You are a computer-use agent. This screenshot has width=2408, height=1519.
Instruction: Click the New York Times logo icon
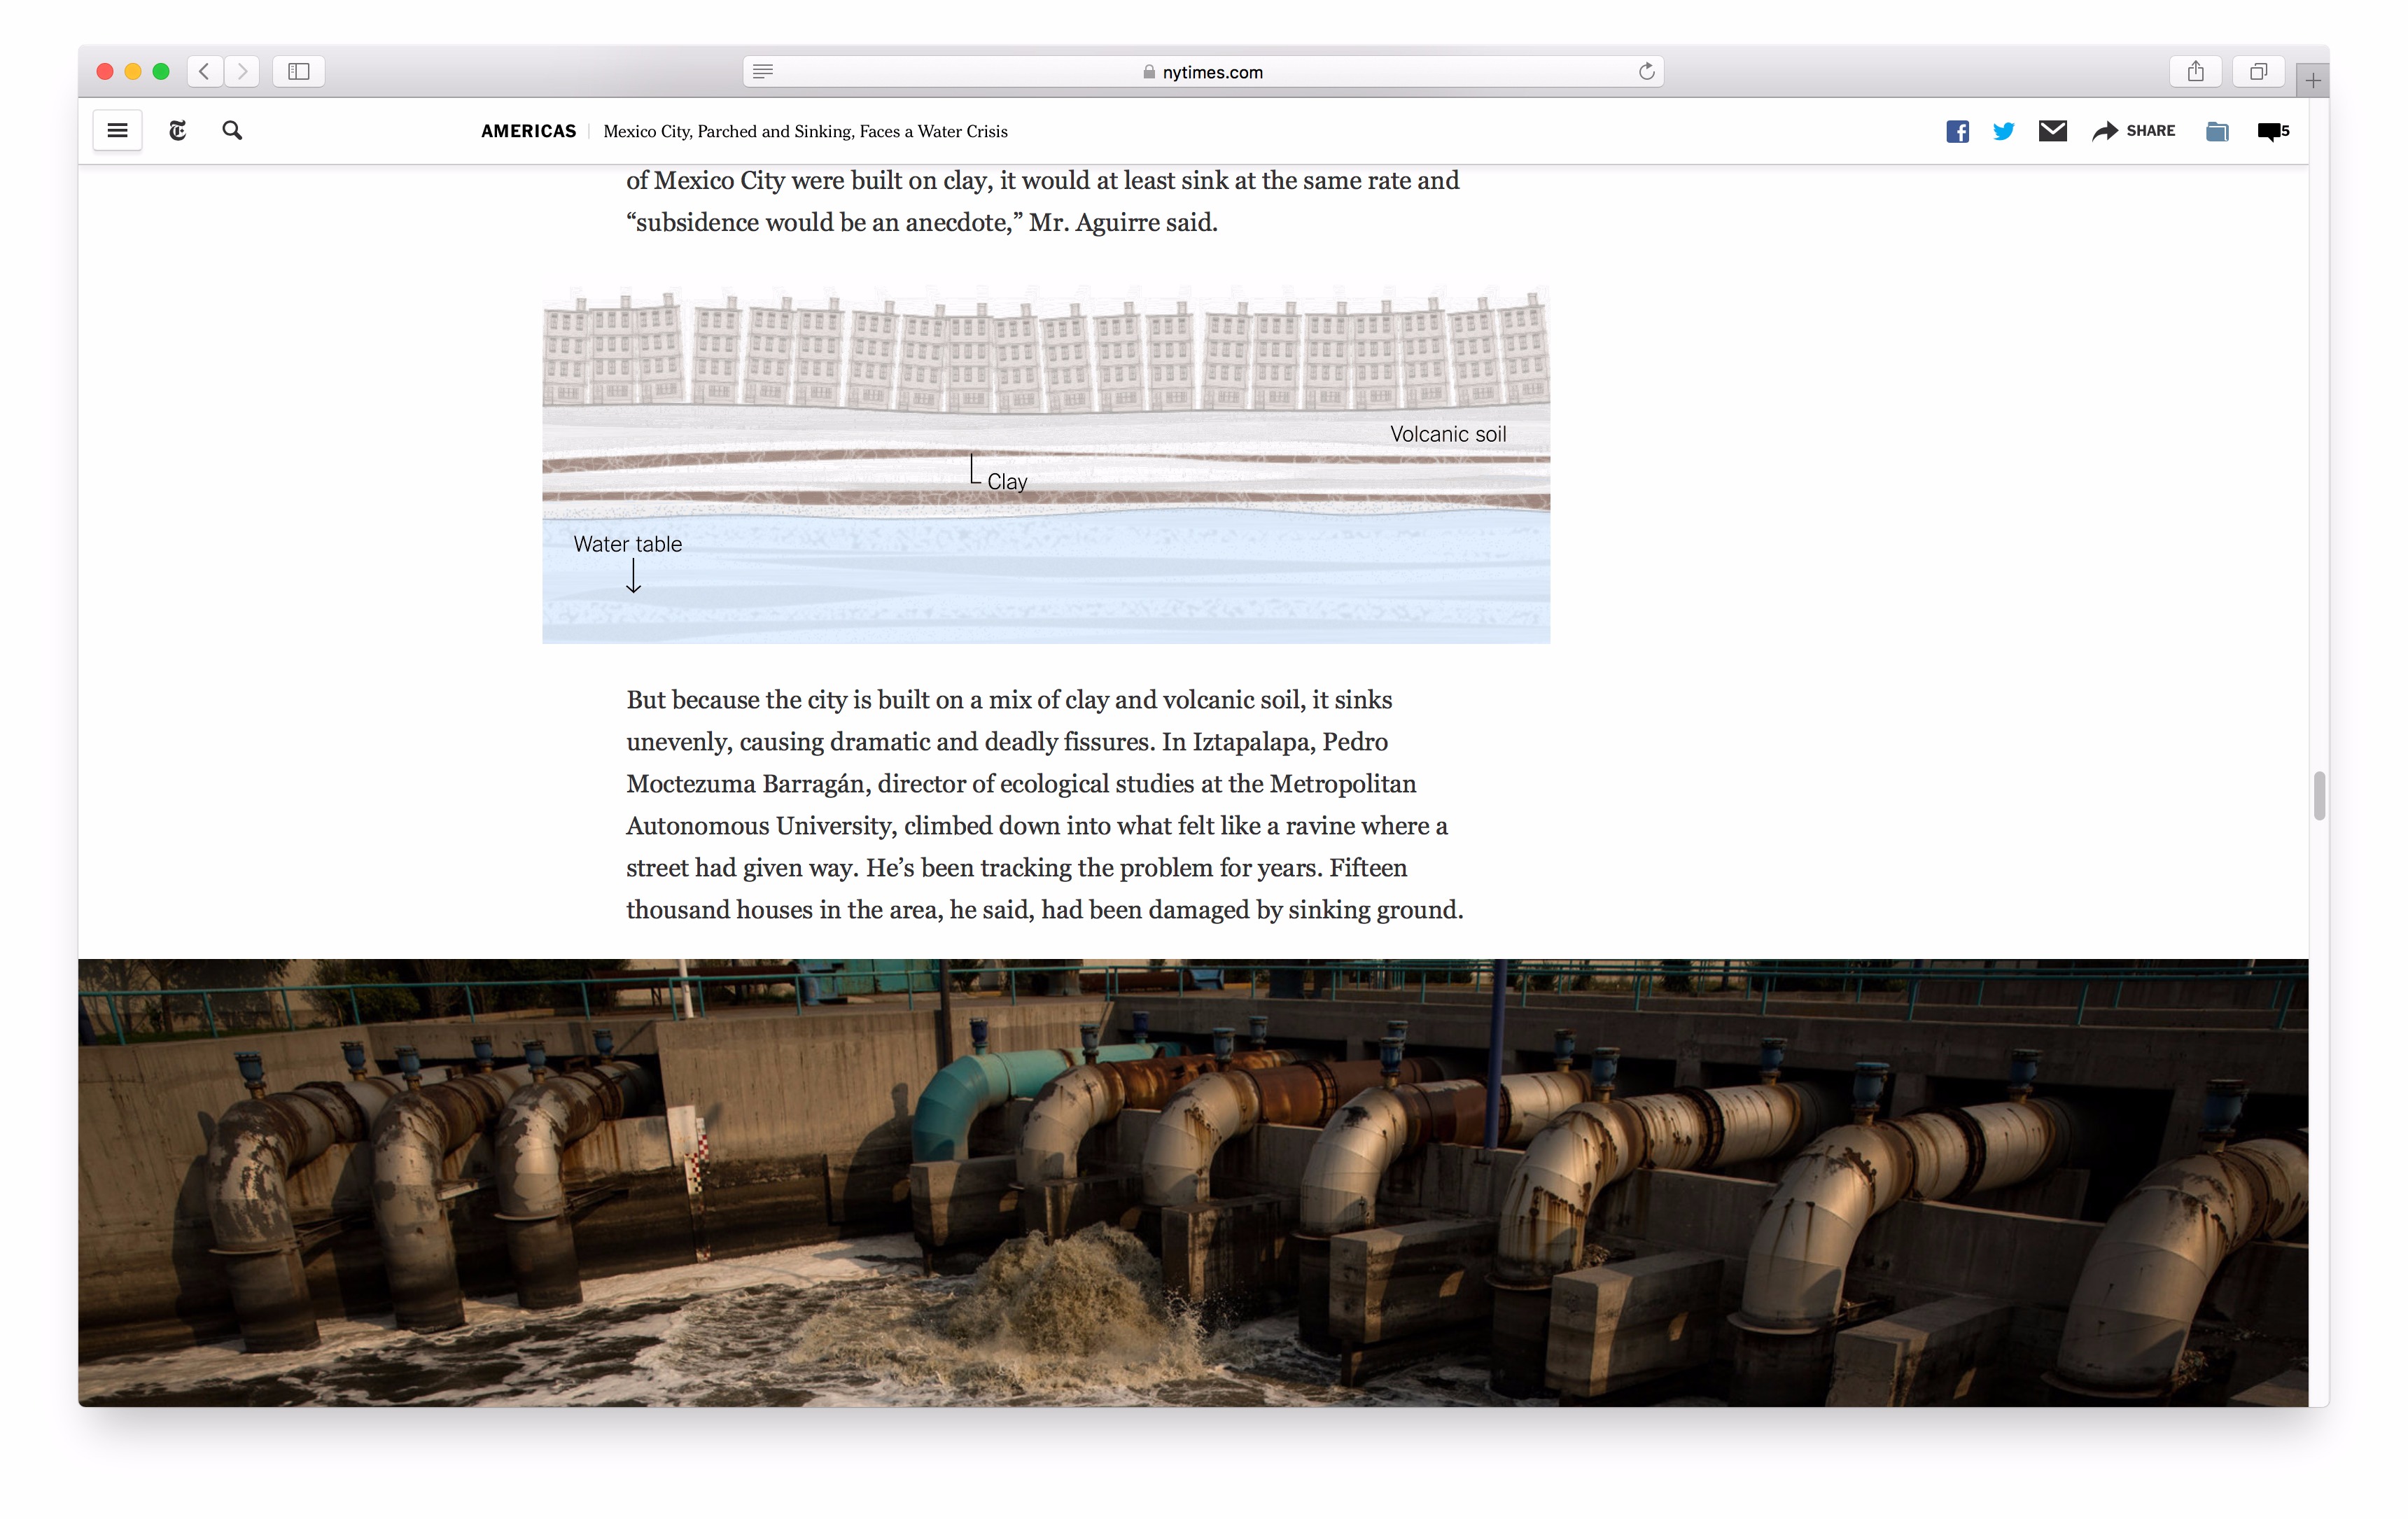click(177, 131)
